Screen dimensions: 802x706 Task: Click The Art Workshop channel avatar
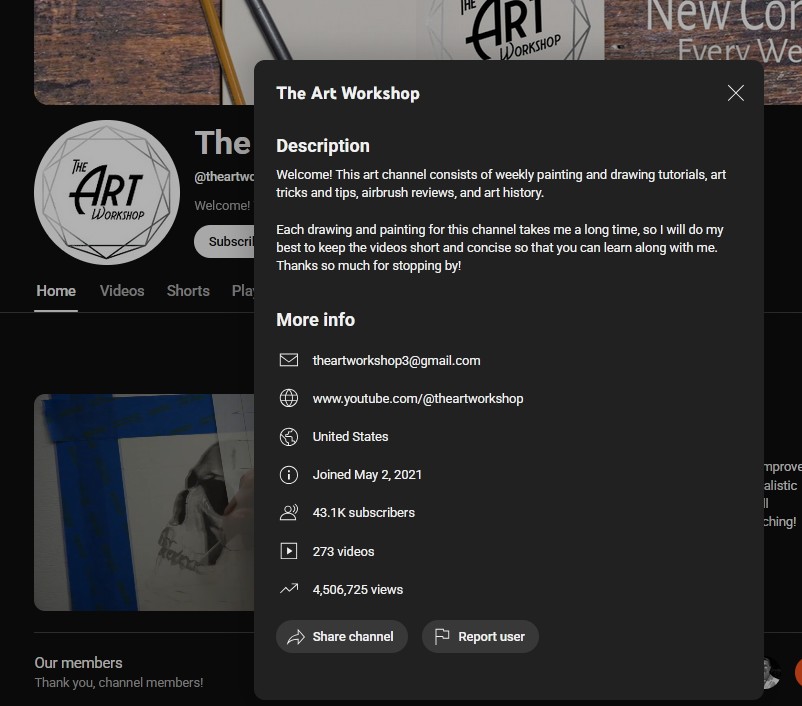click(107, 192)
